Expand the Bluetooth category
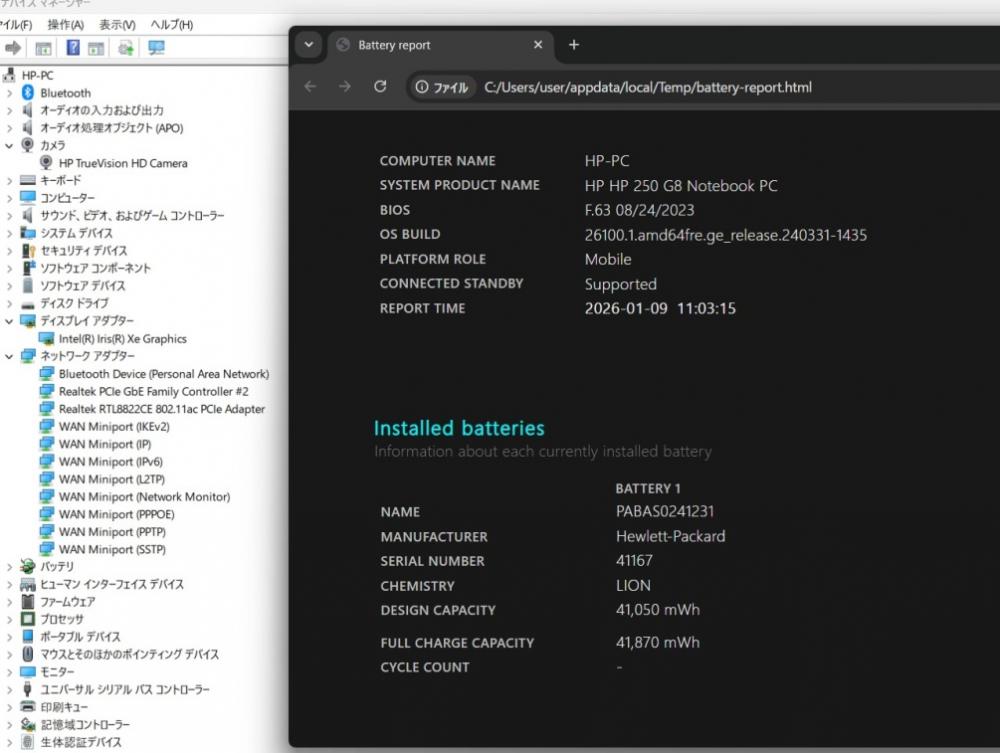The height and width of the screenshot is (753, 1000). (10, 93)
